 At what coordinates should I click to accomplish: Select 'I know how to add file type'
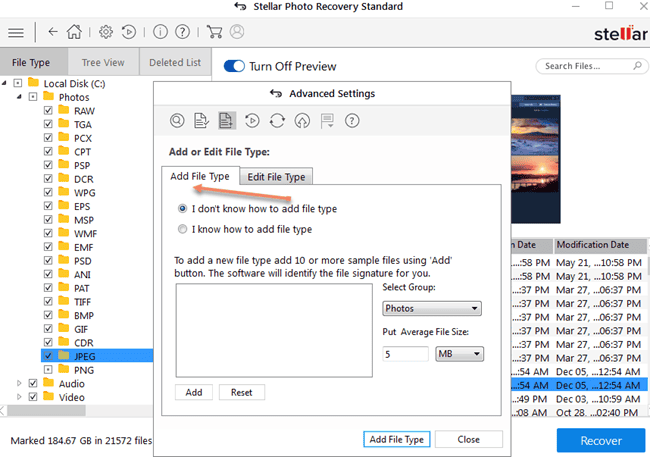pos(182,229)
